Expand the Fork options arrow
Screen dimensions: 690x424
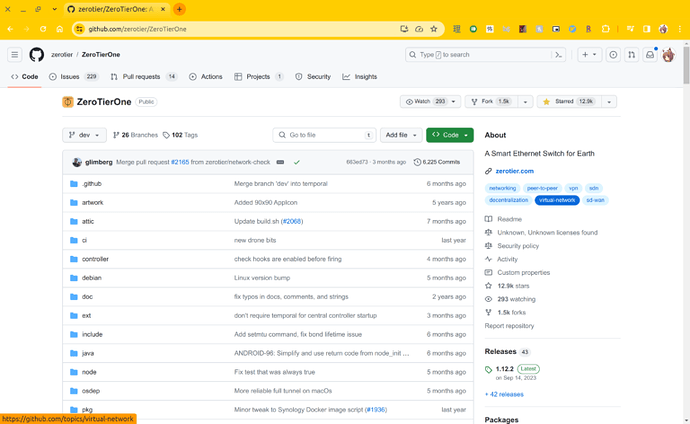pos(525,102)
